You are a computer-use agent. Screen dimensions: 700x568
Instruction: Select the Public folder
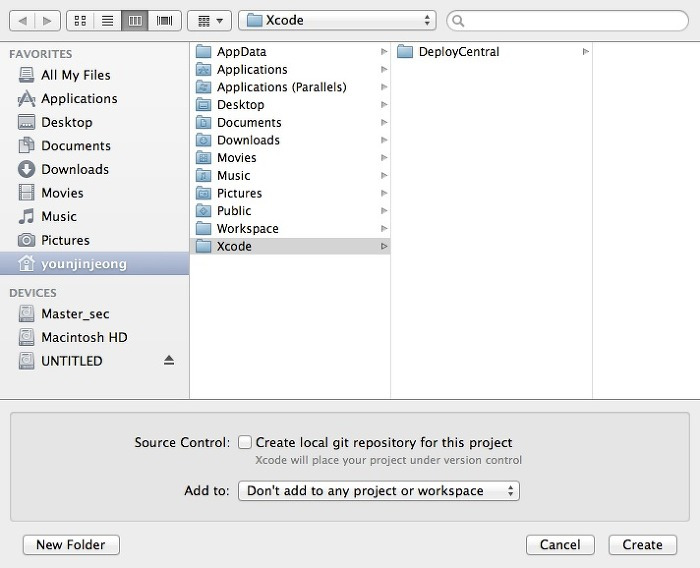[290, 211]
